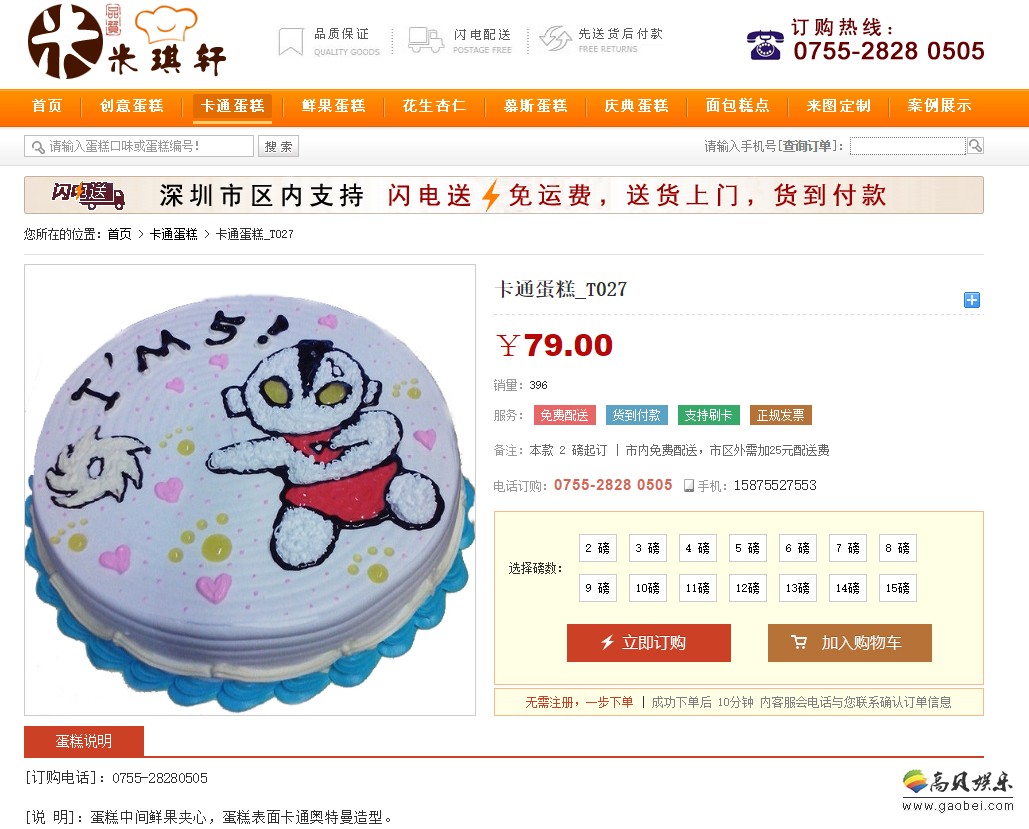Click the quality goods bookmark icon

[x=291, y=41]
